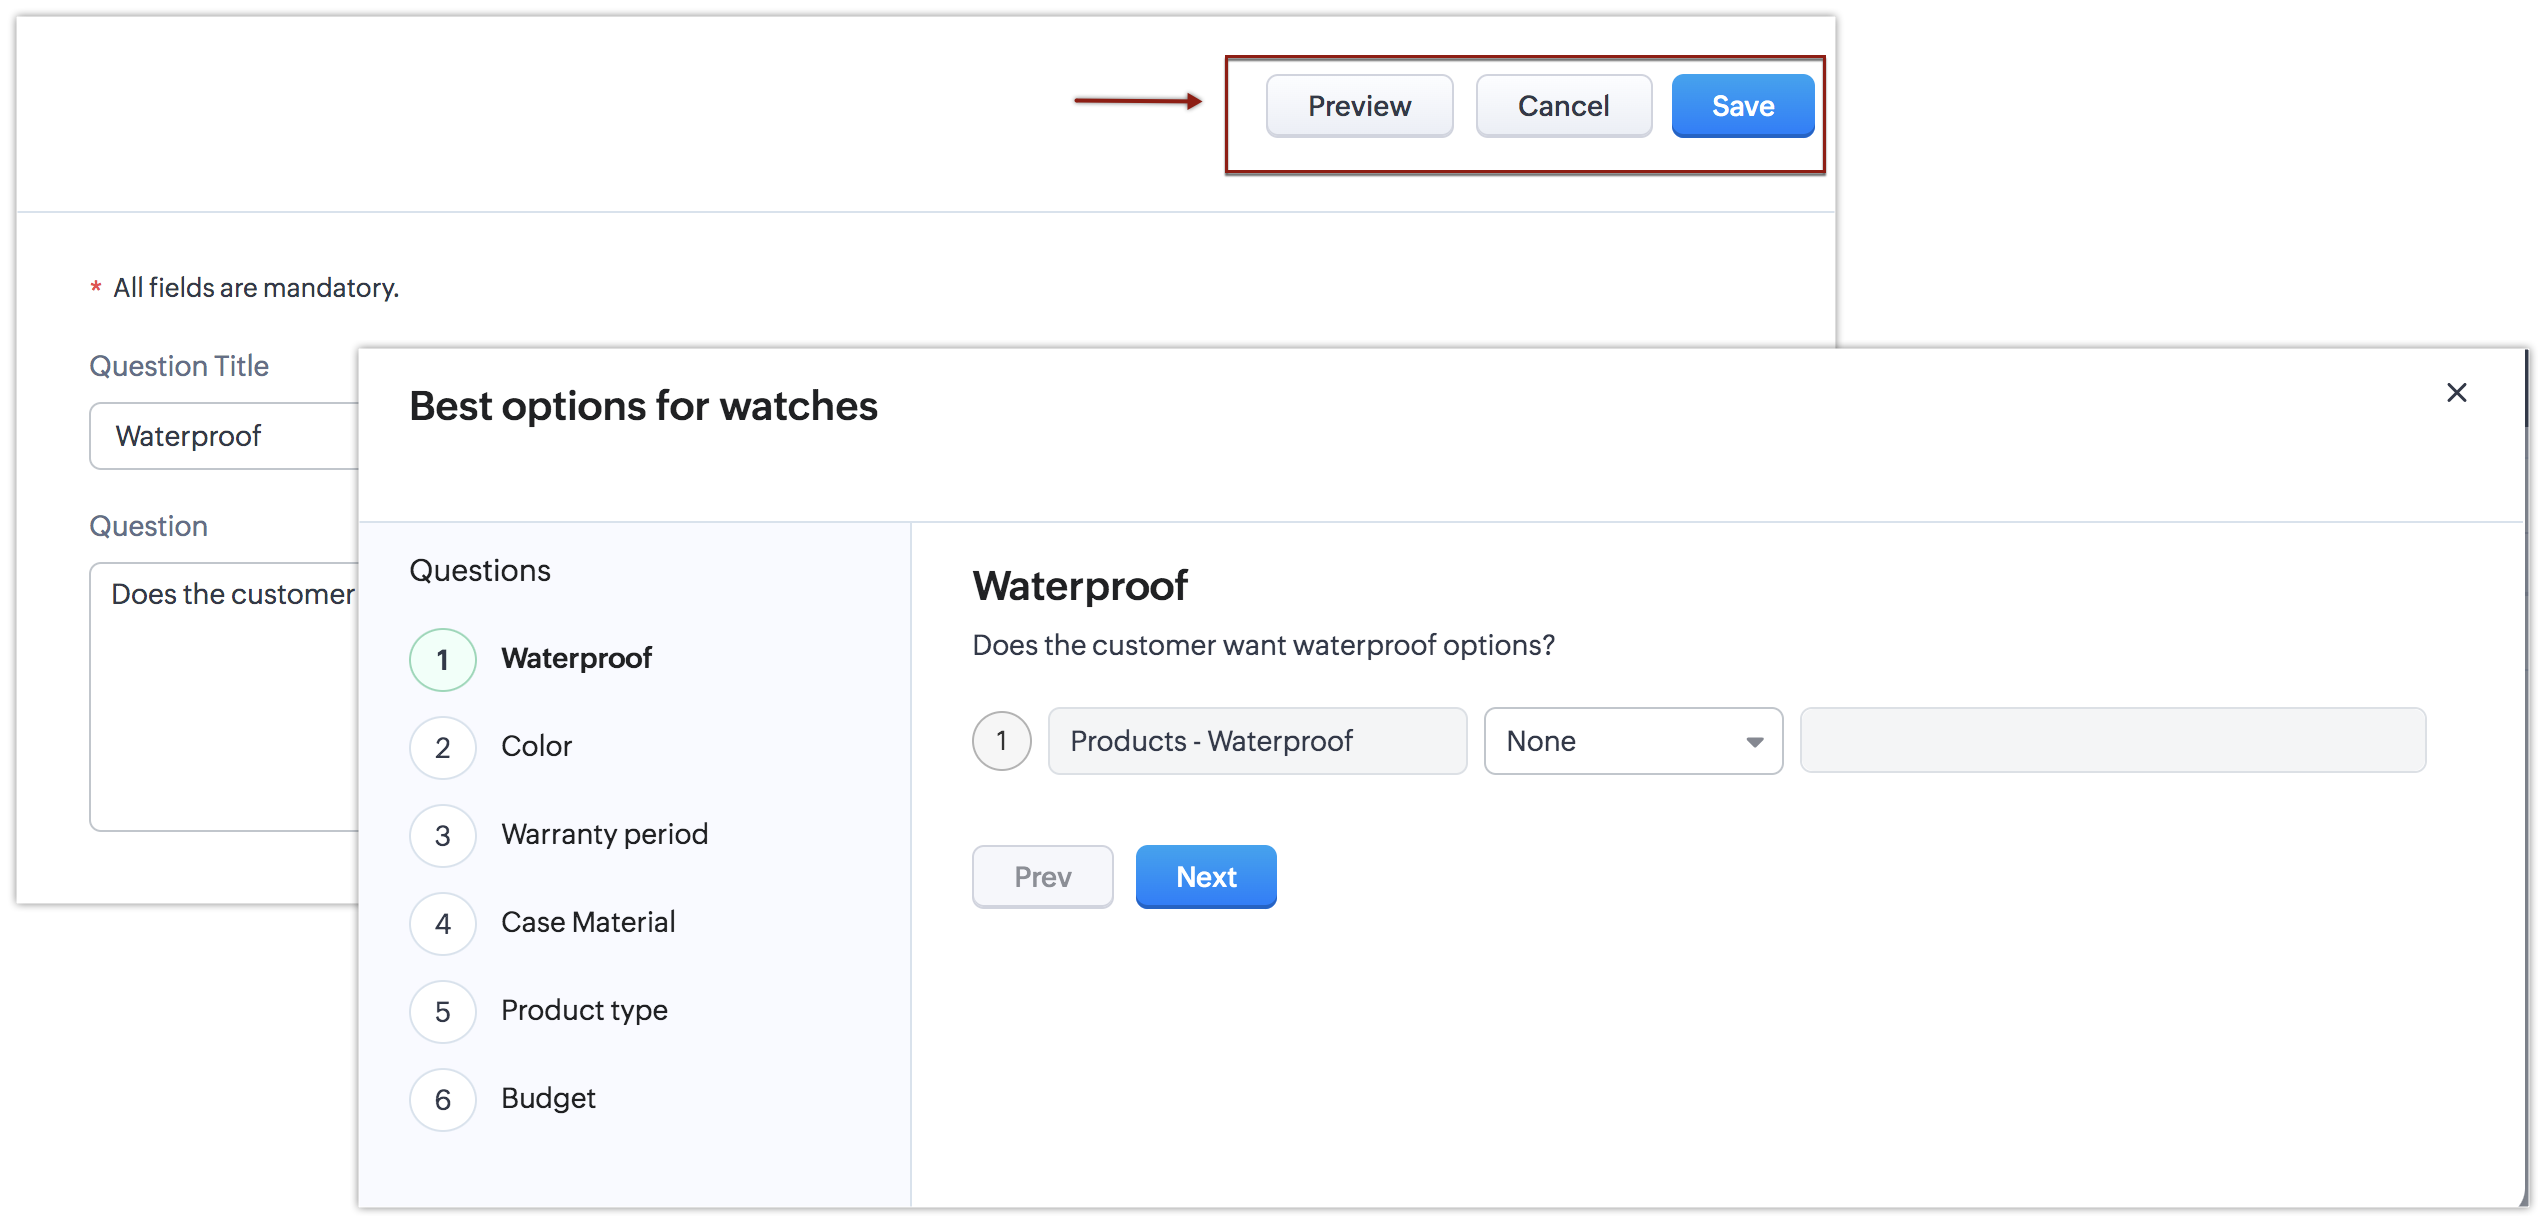2541x1219 pixels.
Task: Close the Best options for watches dialog
Action: [2456, 393]
